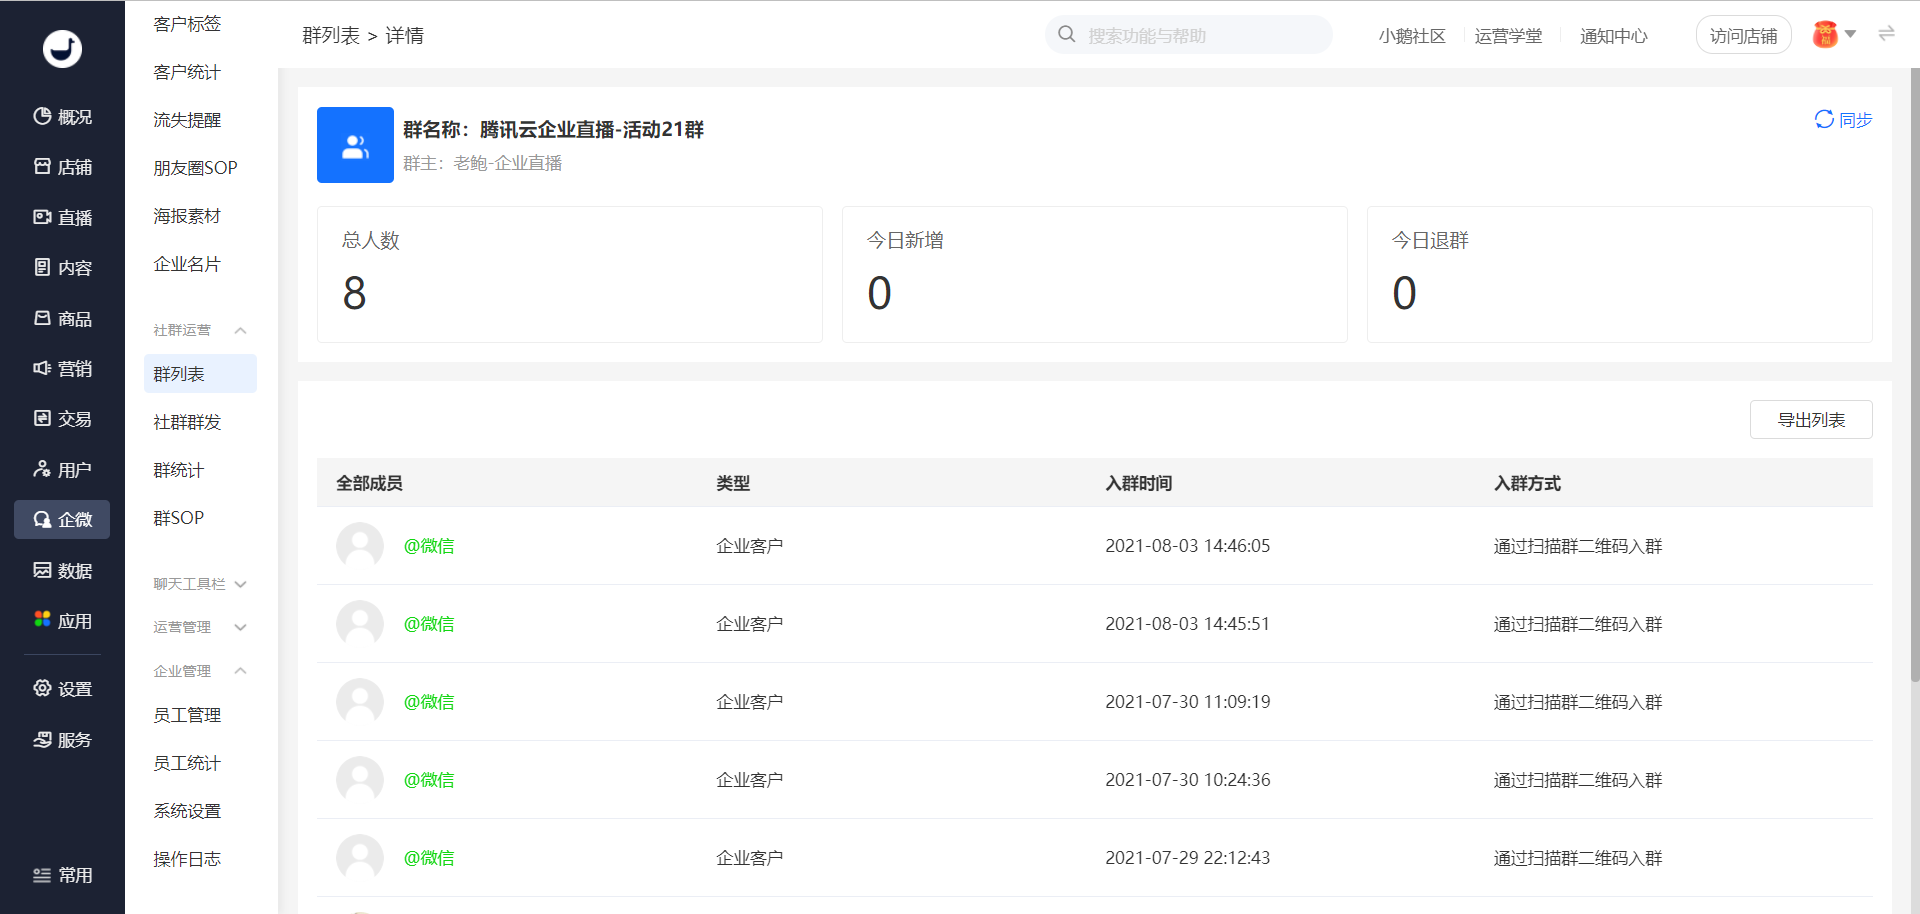Click the 今日退群 stat card
Image resolution: width=1920 pixels, height=914 pixels.
click(x=1620, y=274)
